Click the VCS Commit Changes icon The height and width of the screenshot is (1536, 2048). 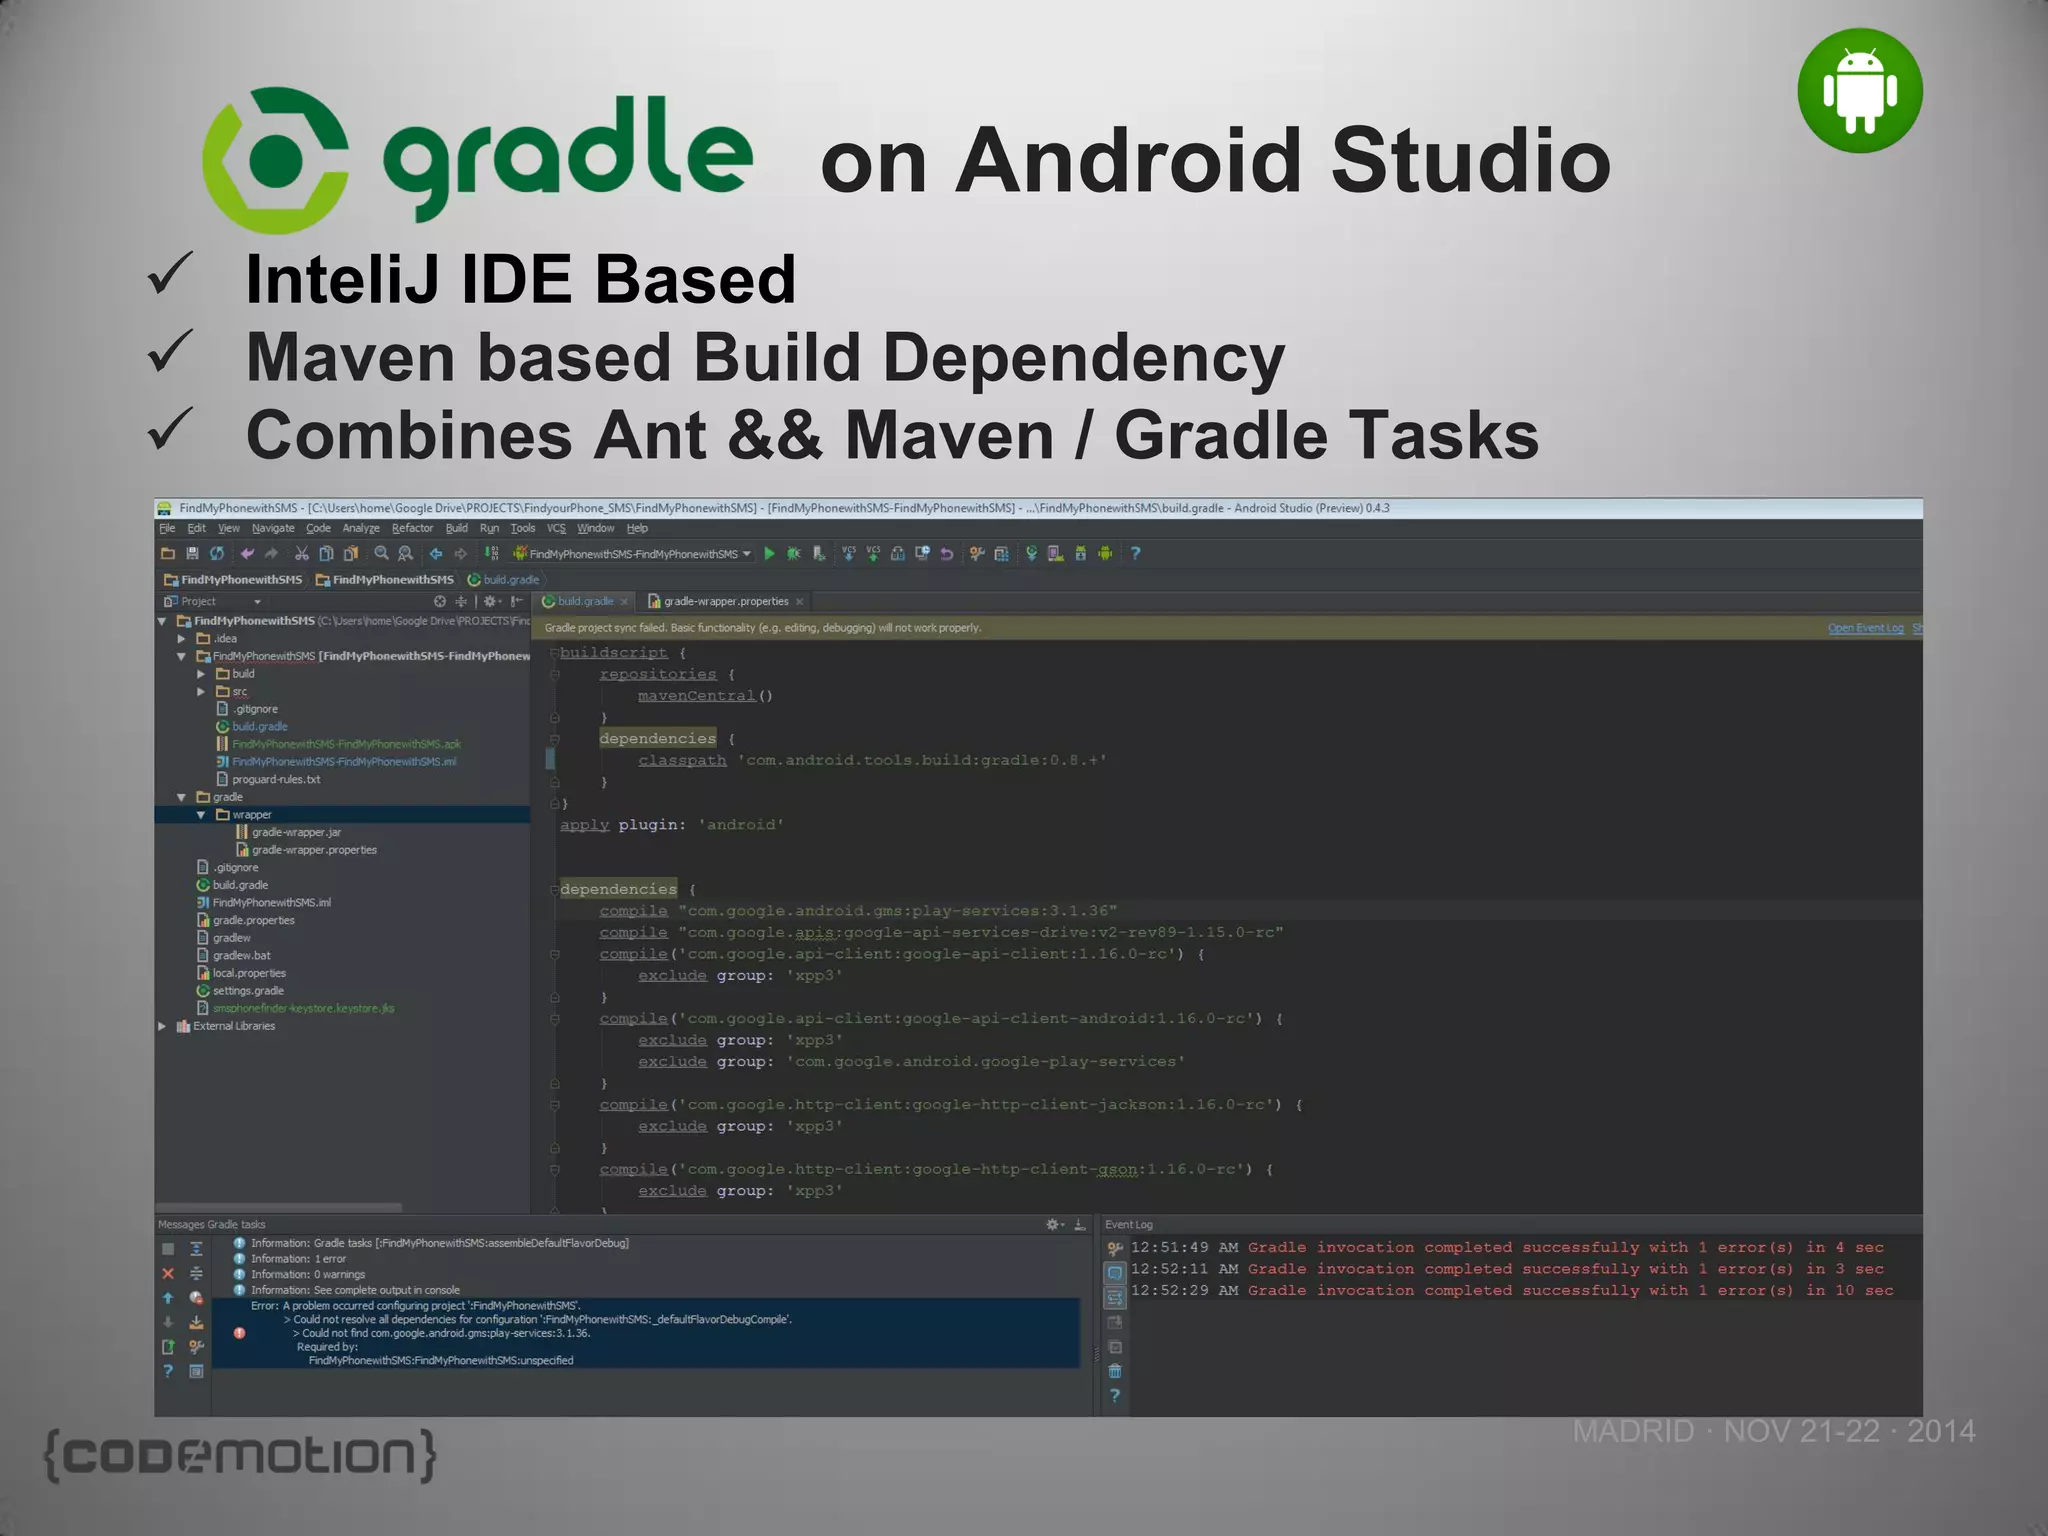(x=873, y=553)
